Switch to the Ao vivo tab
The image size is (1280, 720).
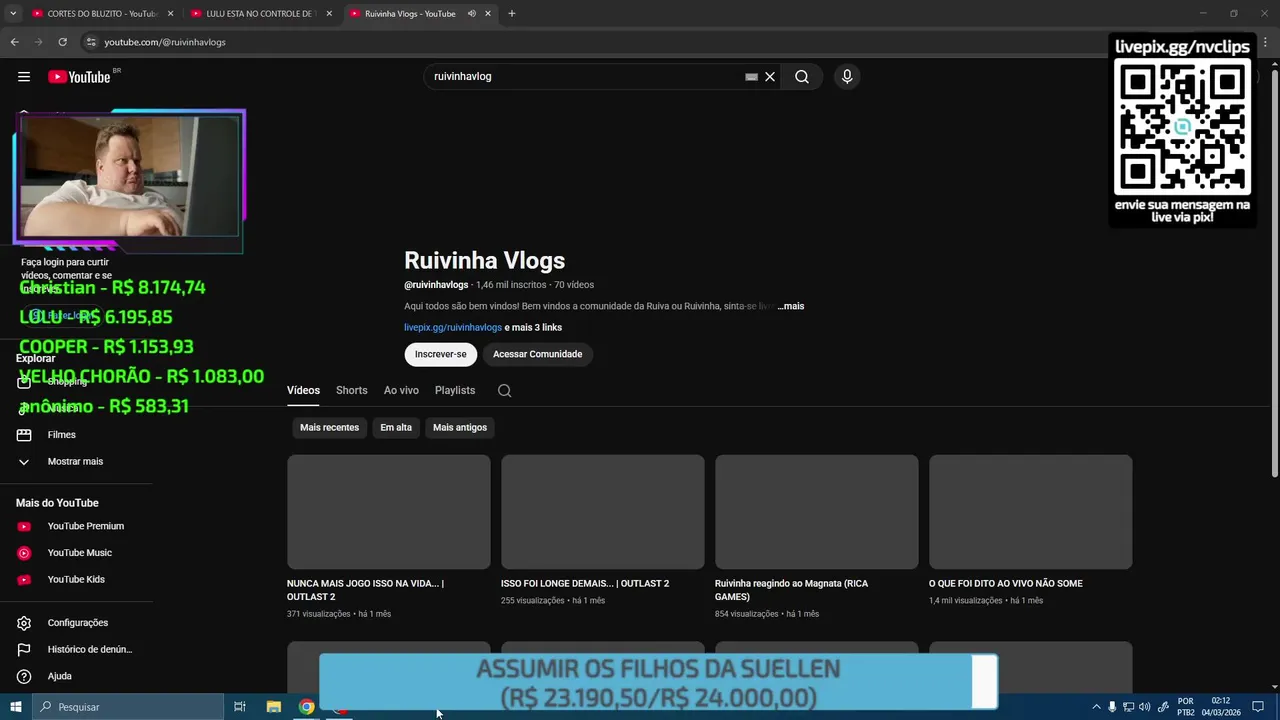(x=401, y=391)
